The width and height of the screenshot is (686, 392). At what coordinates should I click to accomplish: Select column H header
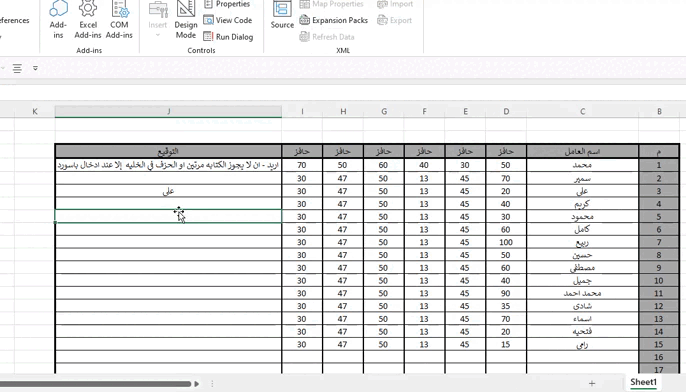click(x=343, y=112)
